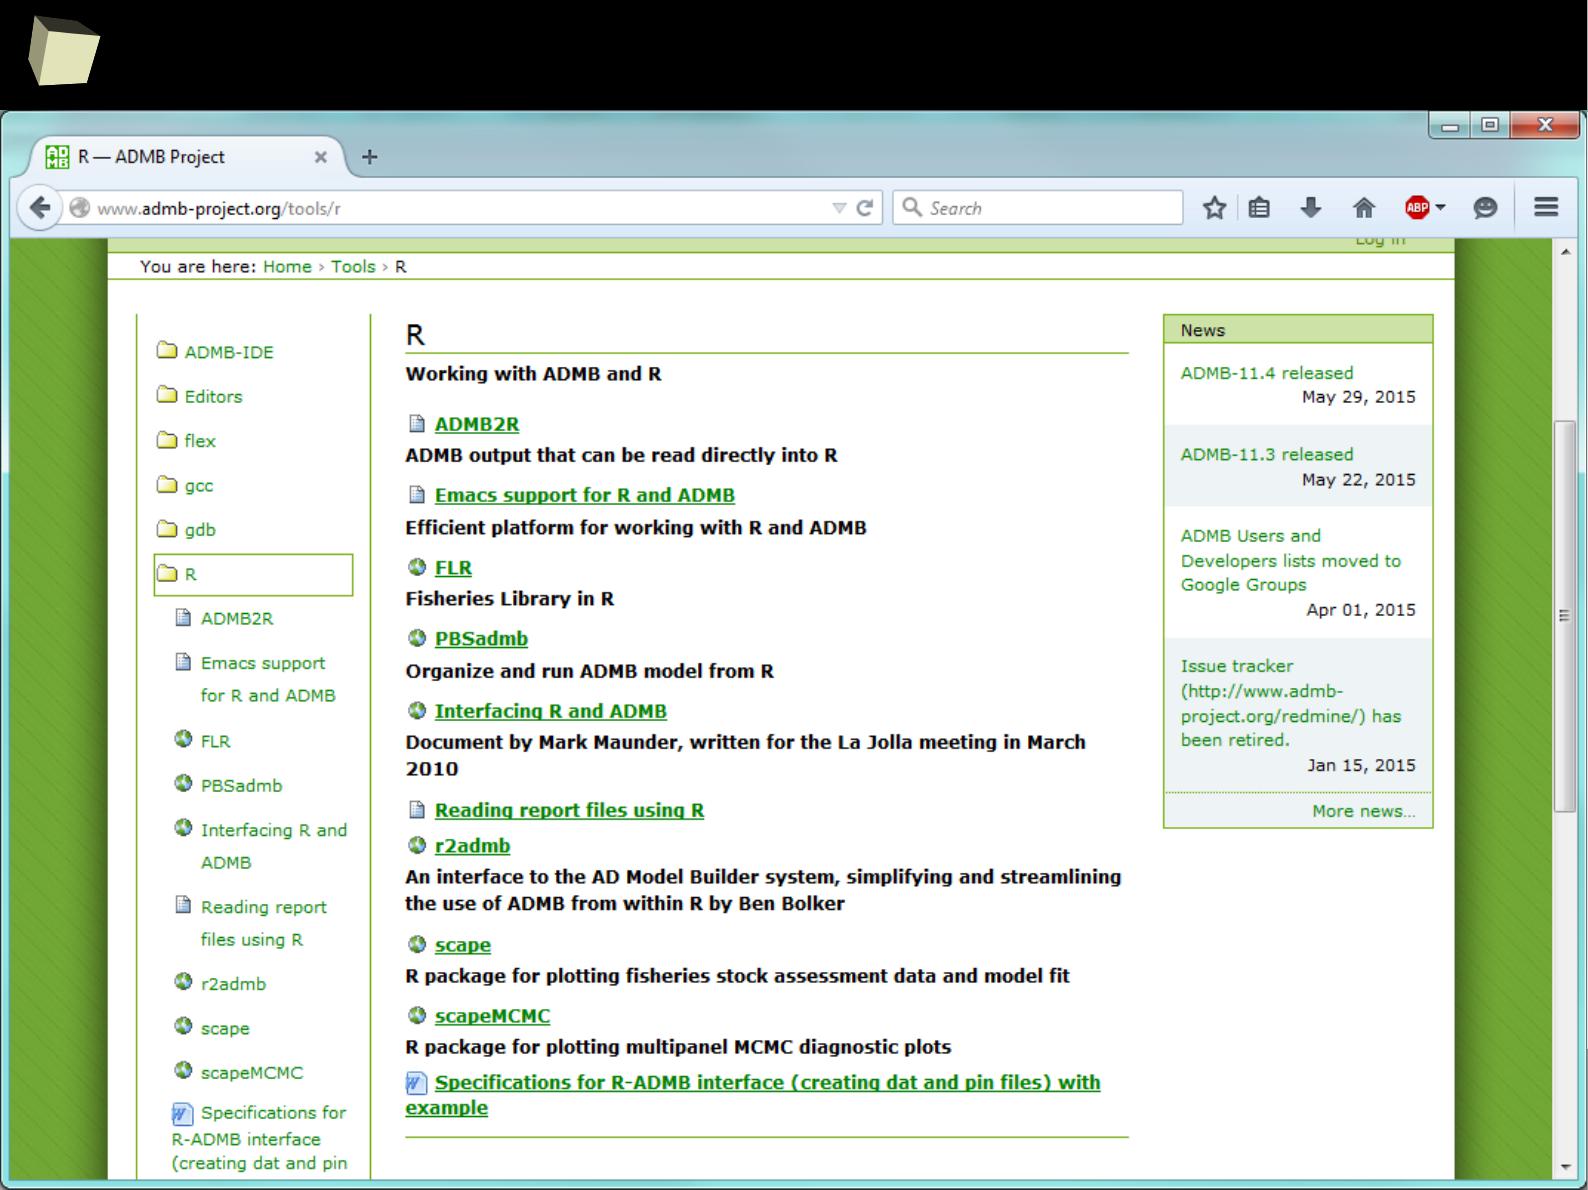
Task: Open the address bar history dropdown arrow
Action: pyautogui.click(x=839, y=208)
